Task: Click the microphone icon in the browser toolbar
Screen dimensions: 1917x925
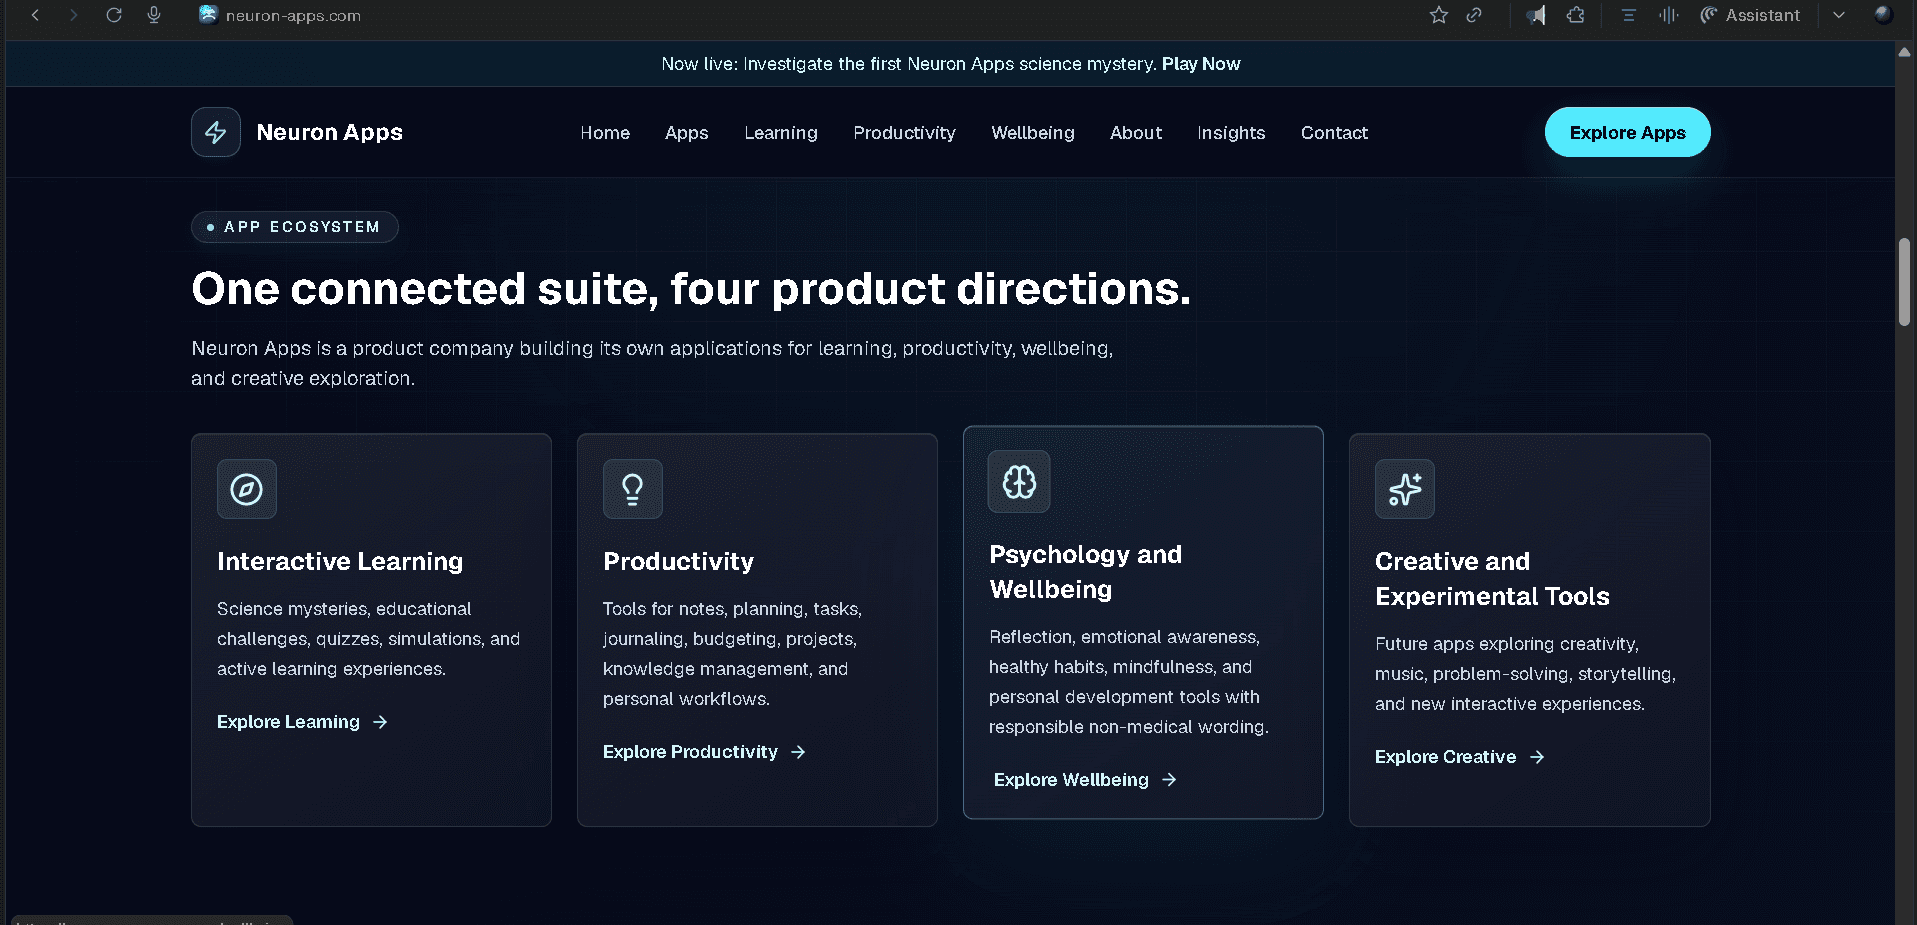Action: (154, 15)
